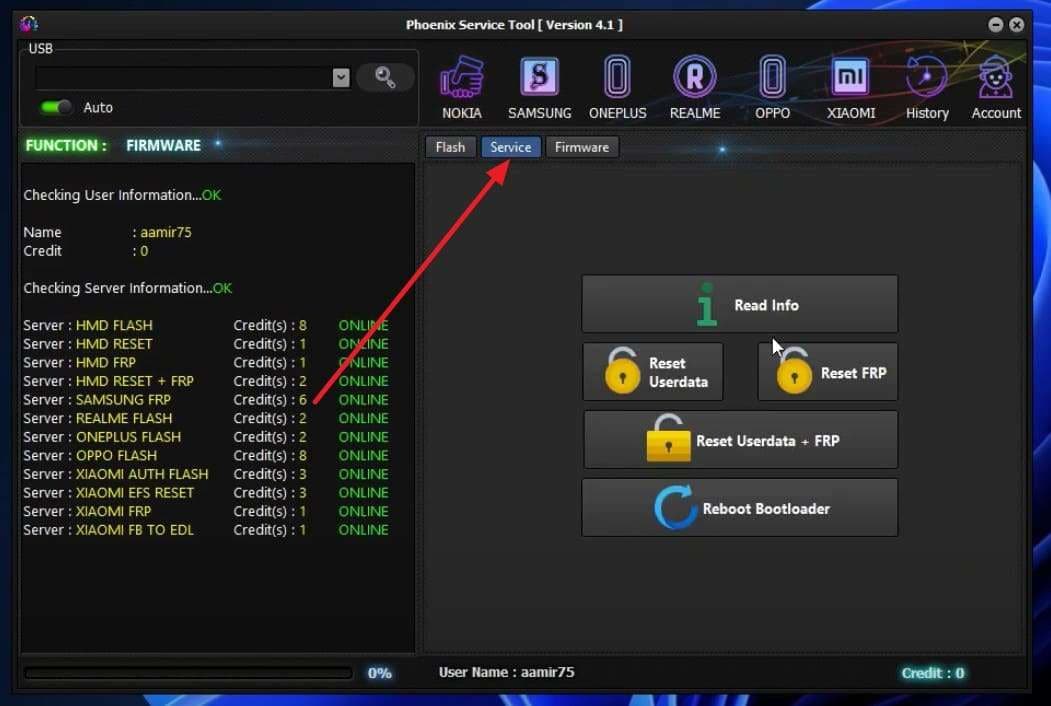Open the REALME brand module

[x=695, y=88]
